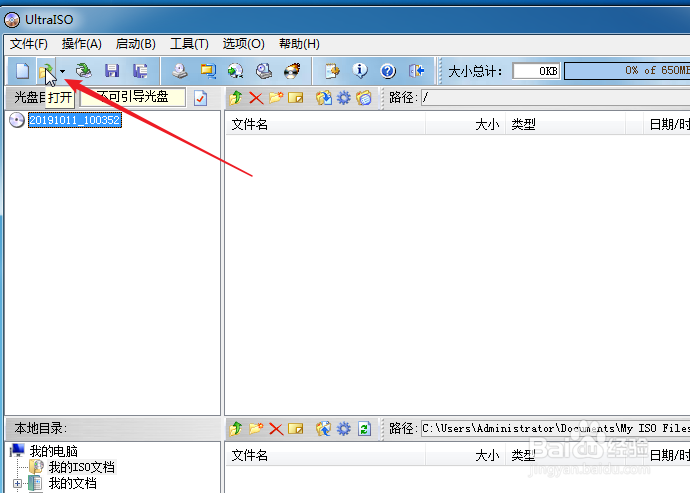Sort image list by 类型 column
This screenshot has height=493, width=690.
[565, 124]
